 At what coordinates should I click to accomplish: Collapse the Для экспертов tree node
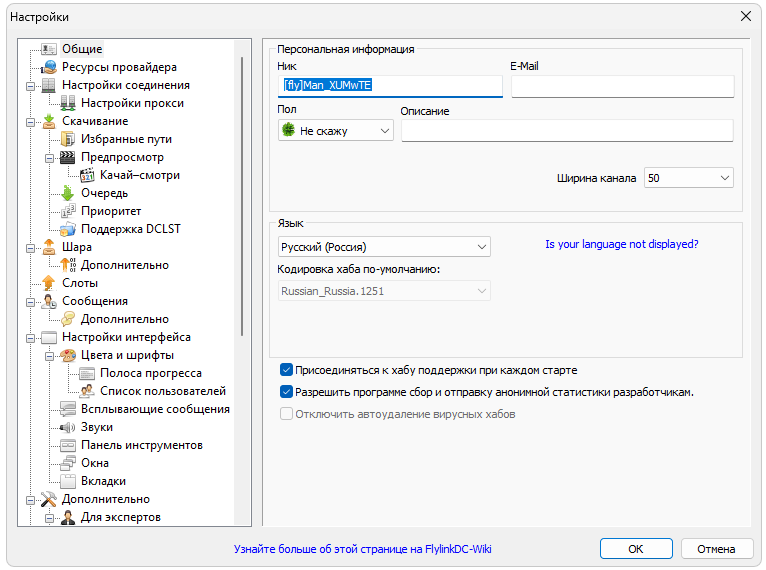49,518
